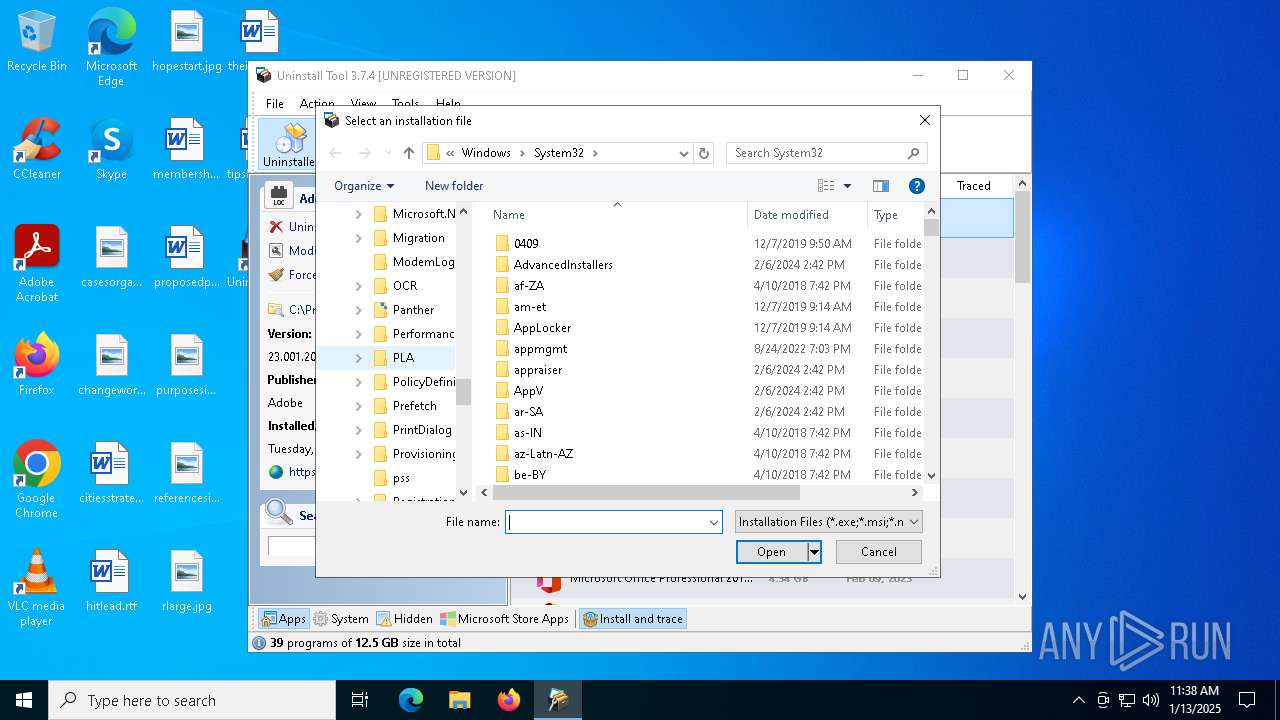The height and width of the screenshot is (720, 1280).
Task: Select the AdvancedInstallers folder
Action: click(563, 265)
